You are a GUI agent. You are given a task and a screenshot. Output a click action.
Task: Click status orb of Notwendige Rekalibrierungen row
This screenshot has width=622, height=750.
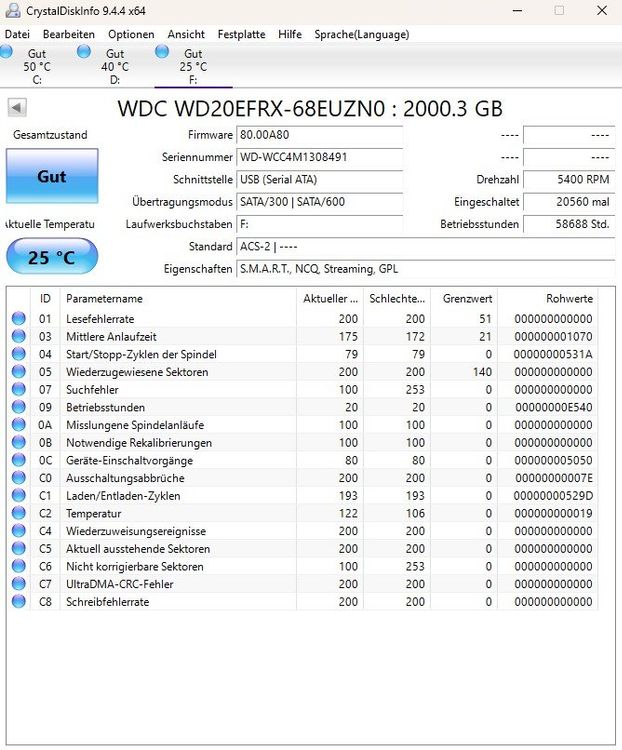pyautogui.click(x=19, y=442)
